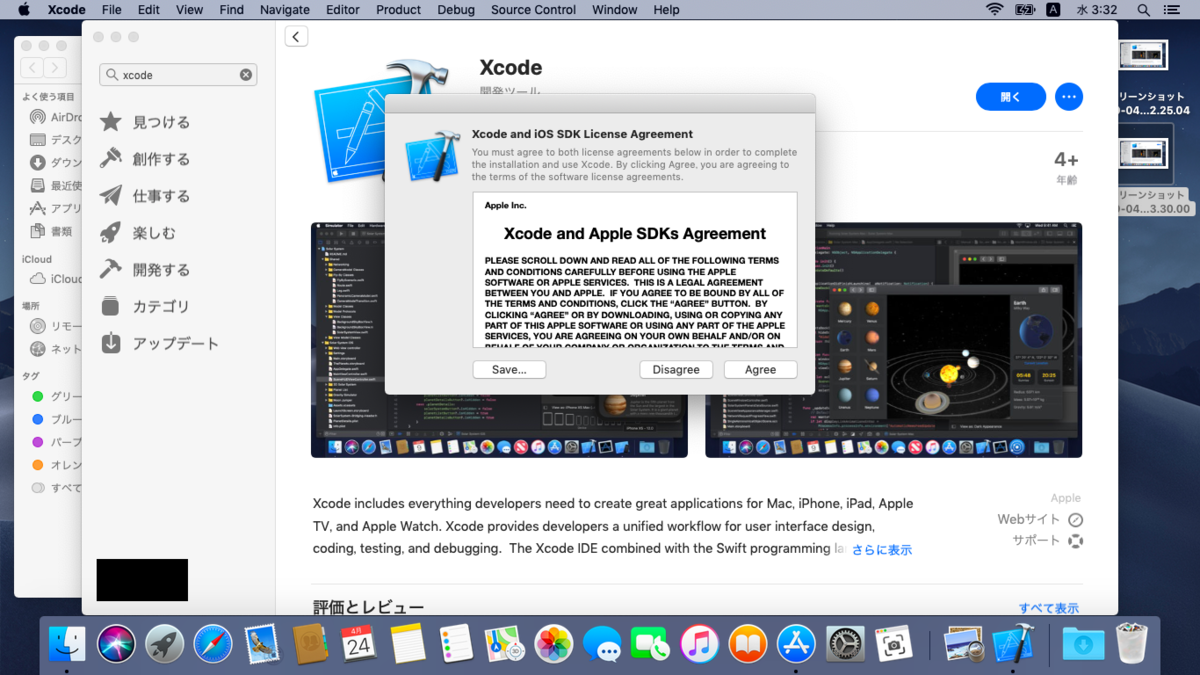Open Preview from the Dock
1200x675 pixels.
click(x=964, y=644)
